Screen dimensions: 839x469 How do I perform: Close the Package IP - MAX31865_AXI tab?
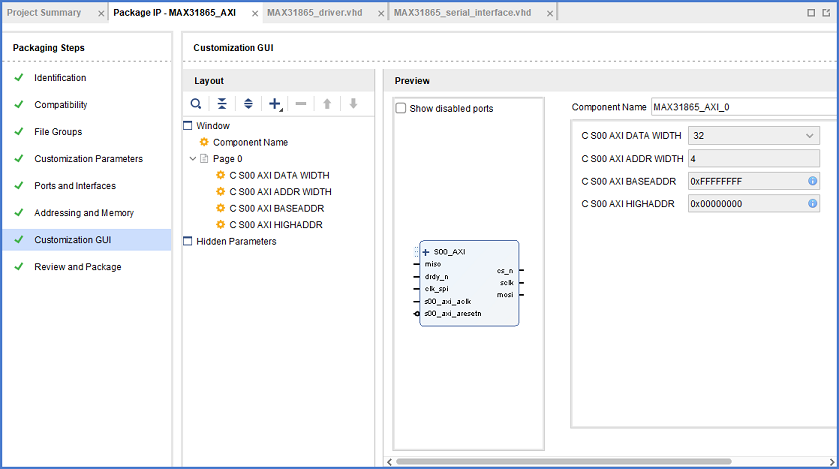pyautogui.click(x=255, y=13)
